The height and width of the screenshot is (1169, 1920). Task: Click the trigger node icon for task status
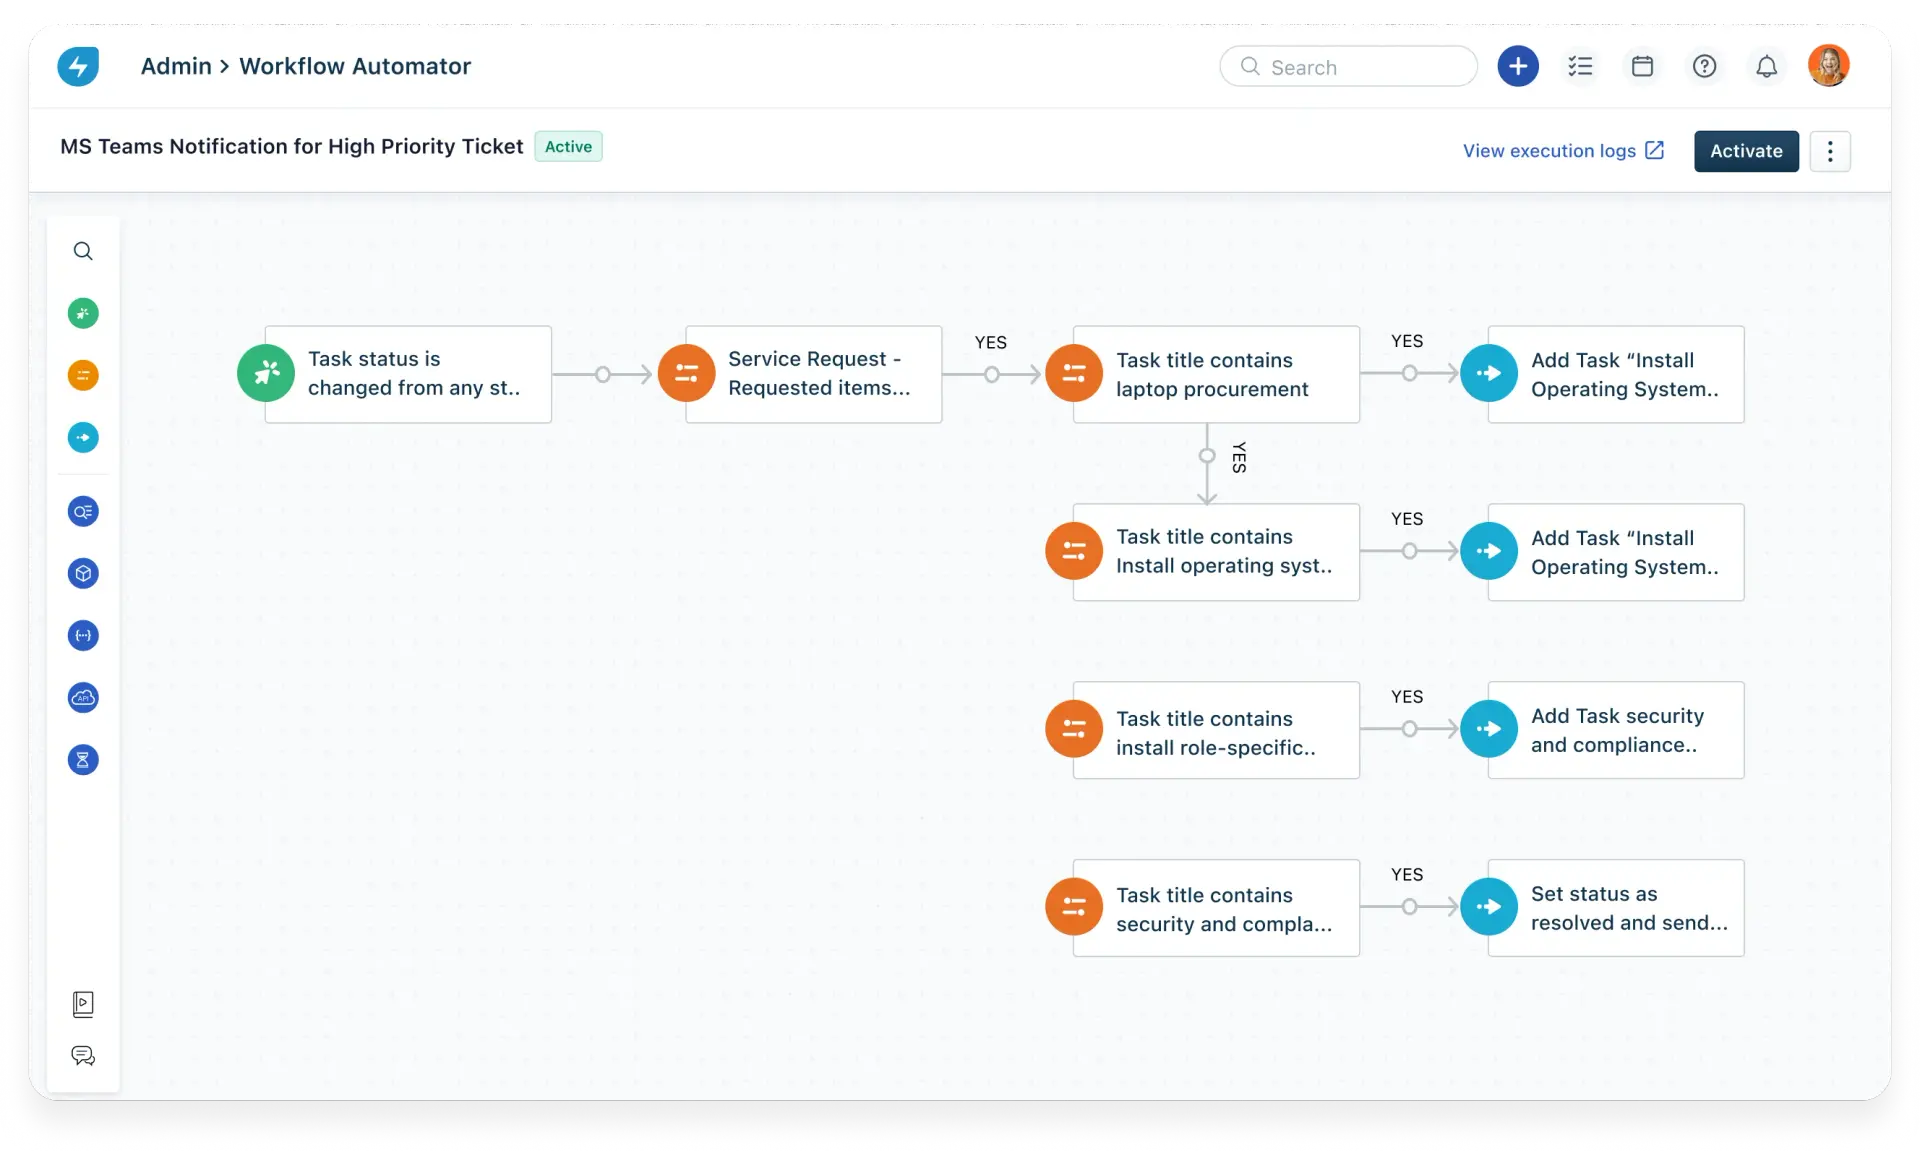(267, 373)
